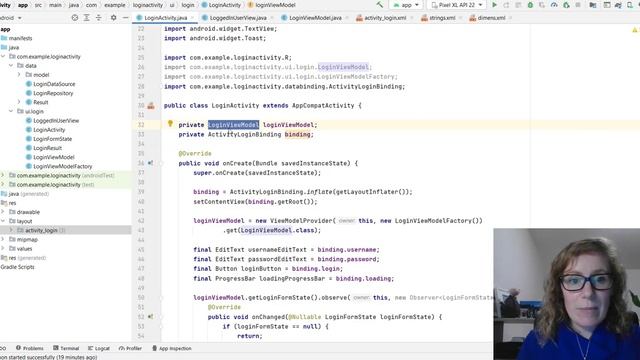Open the Pixel XL API 22 device dropdown

tap(457, 5)
